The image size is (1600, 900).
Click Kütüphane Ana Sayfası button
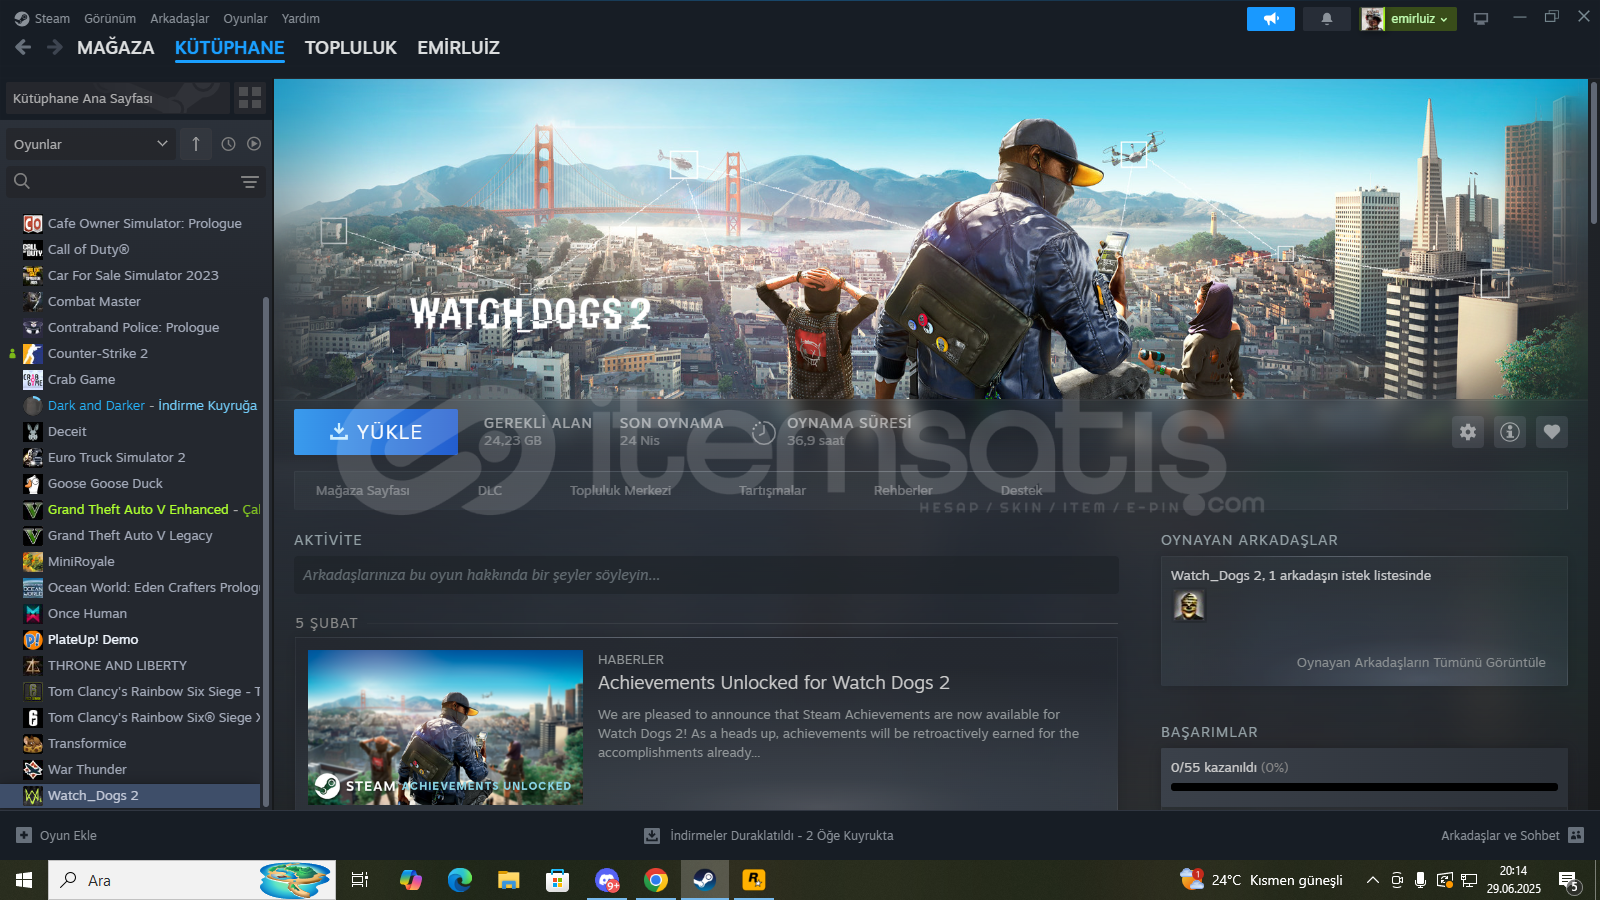click(118, 98)
